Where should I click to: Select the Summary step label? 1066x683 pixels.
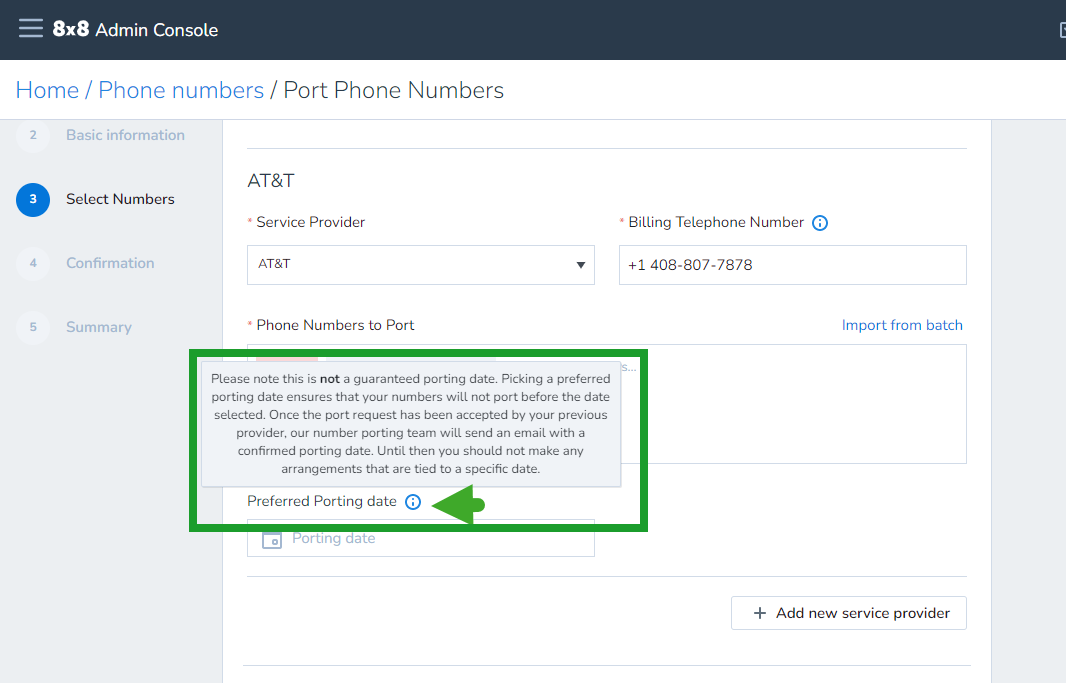coord(99,327)
